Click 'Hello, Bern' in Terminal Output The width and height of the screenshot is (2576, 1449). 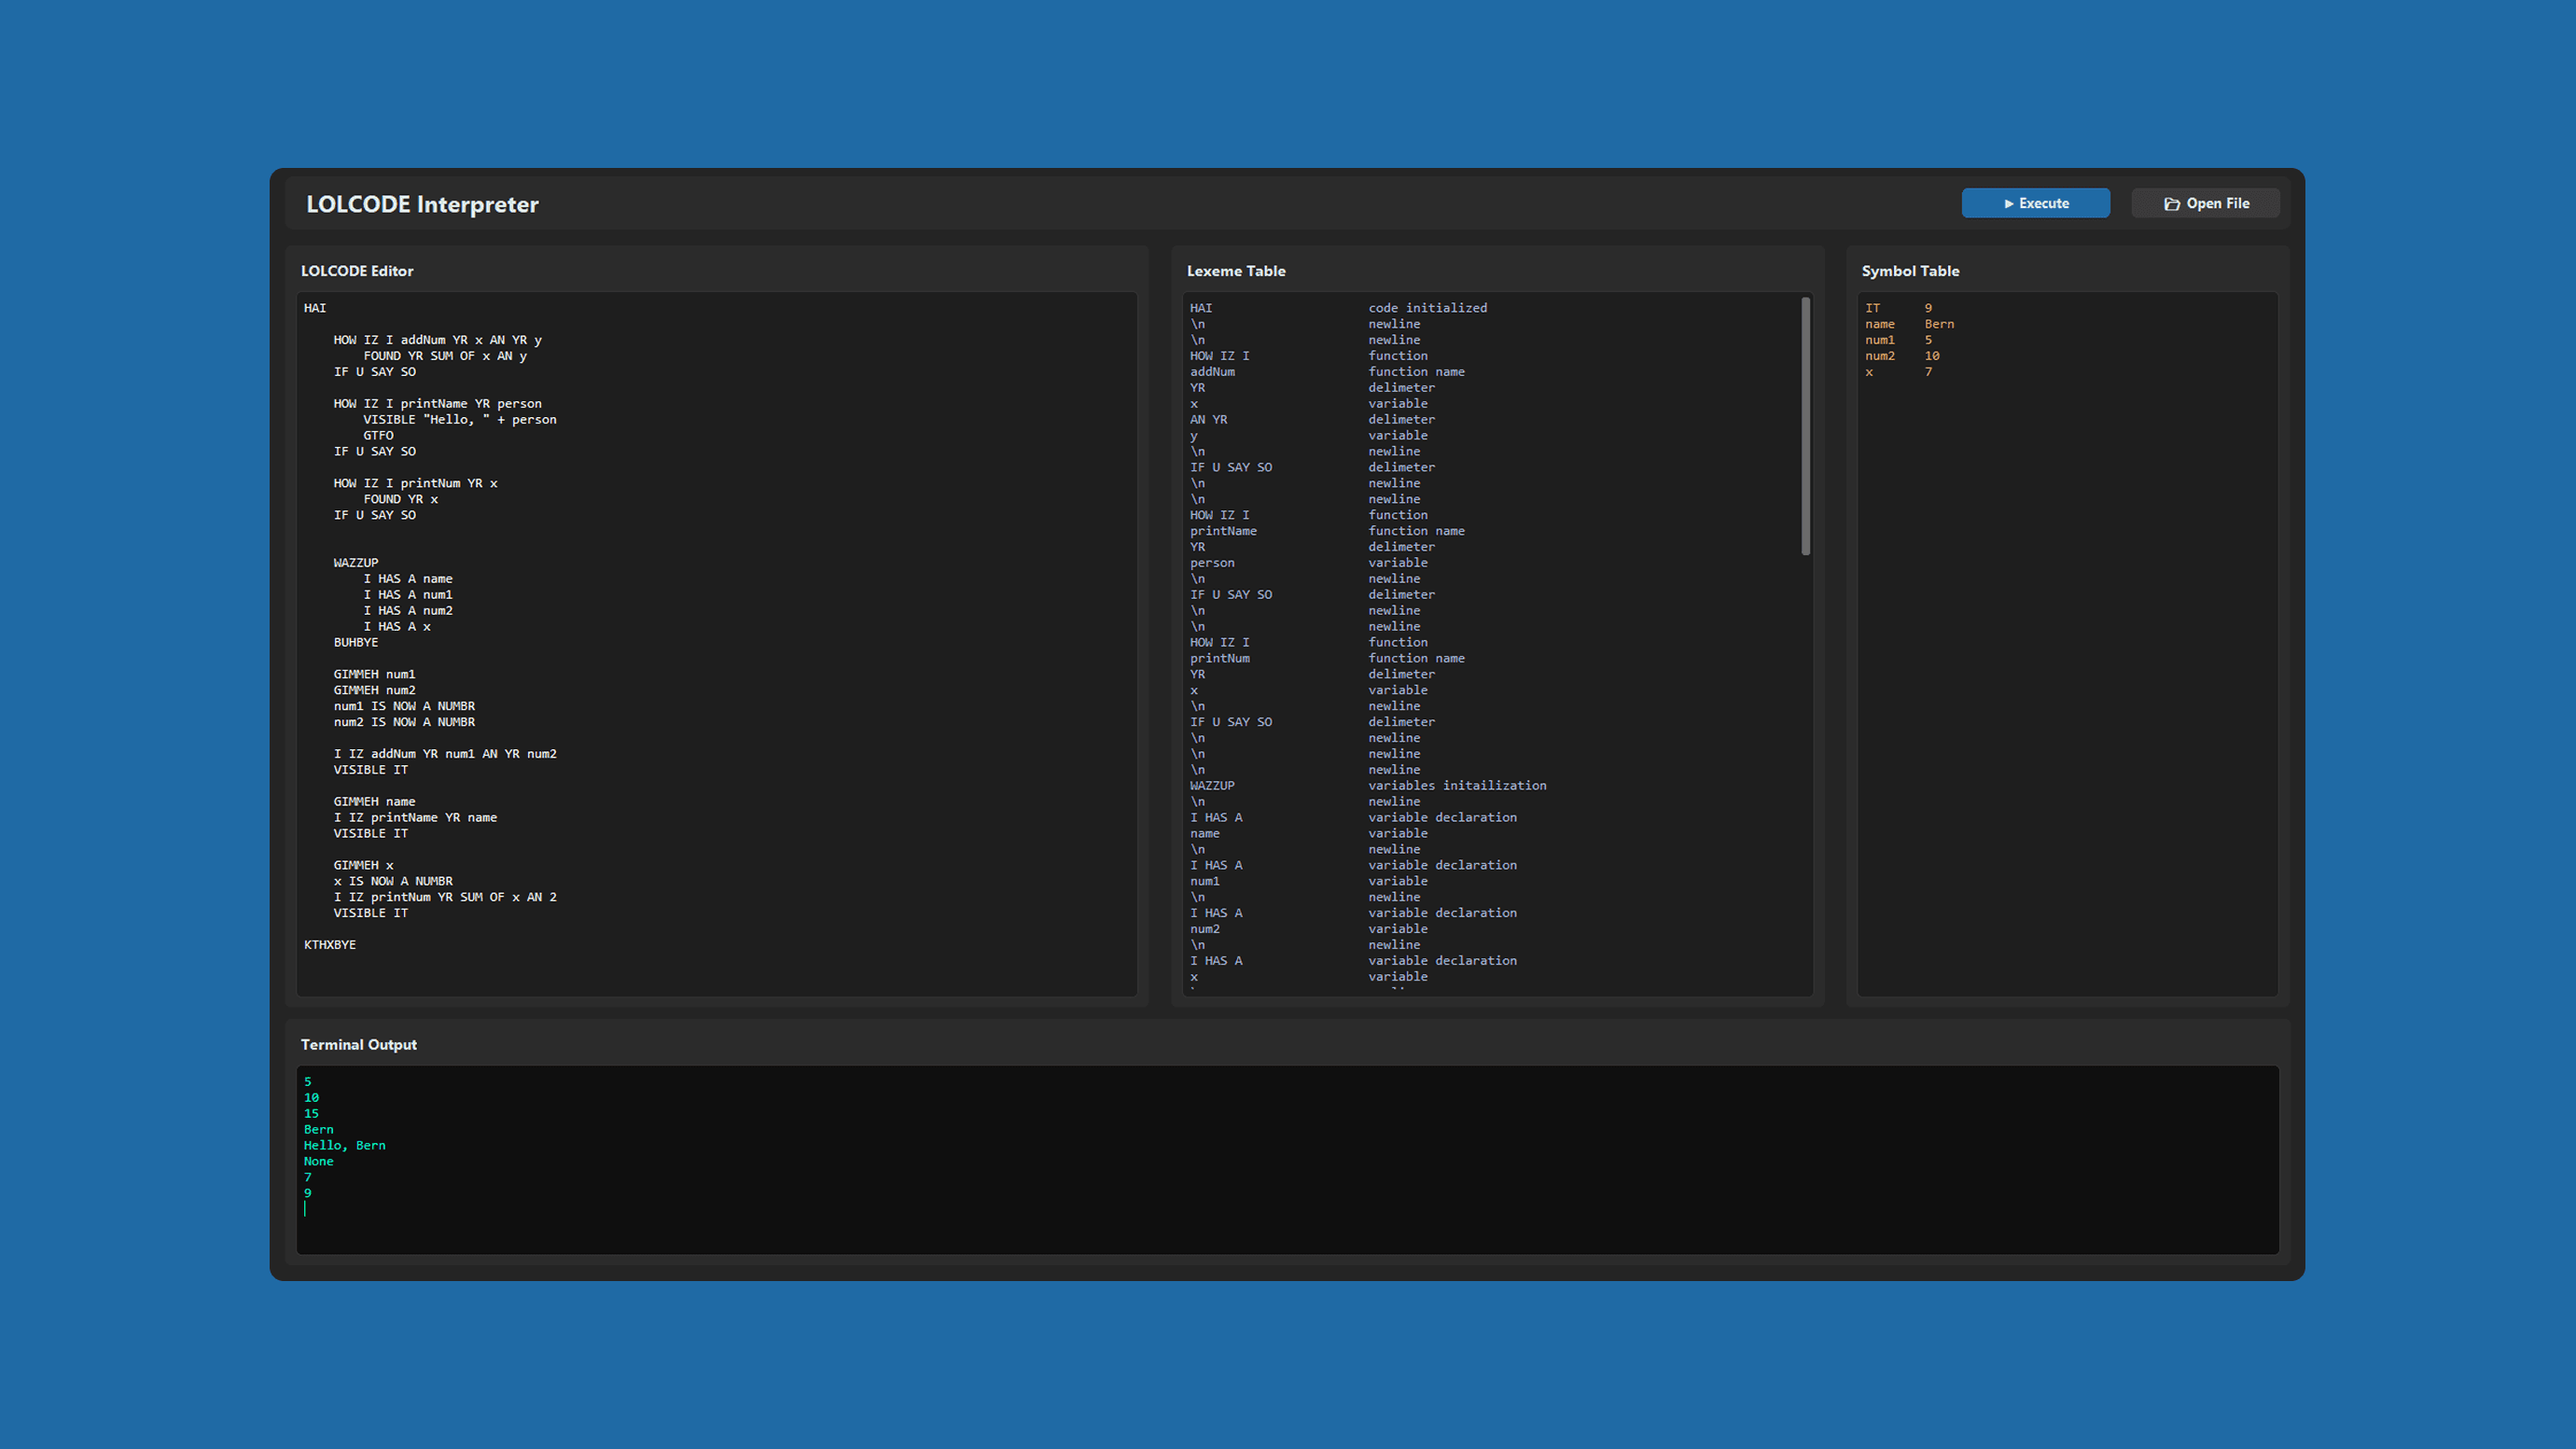click(x=345, y=1146)
